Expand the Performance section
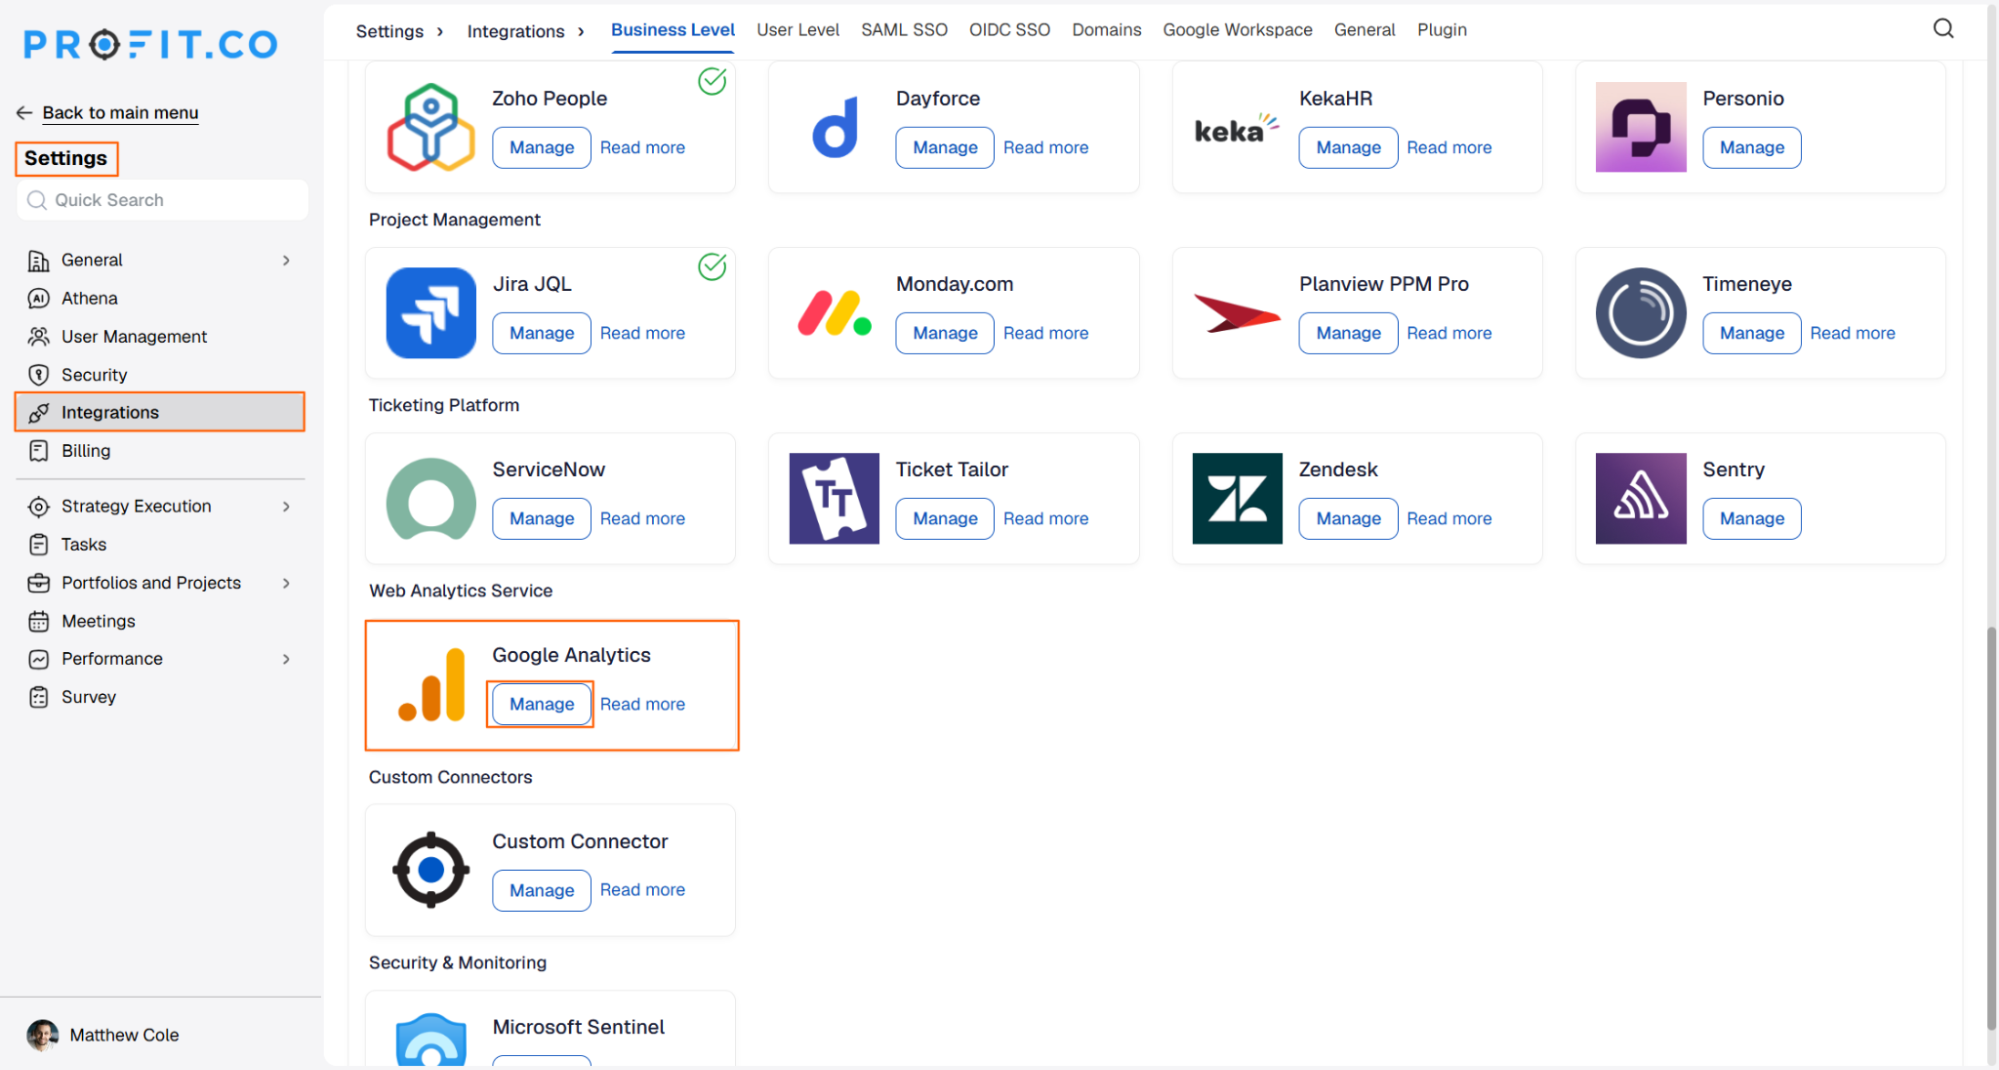Screen dimensions: 1999x1070 286,659
